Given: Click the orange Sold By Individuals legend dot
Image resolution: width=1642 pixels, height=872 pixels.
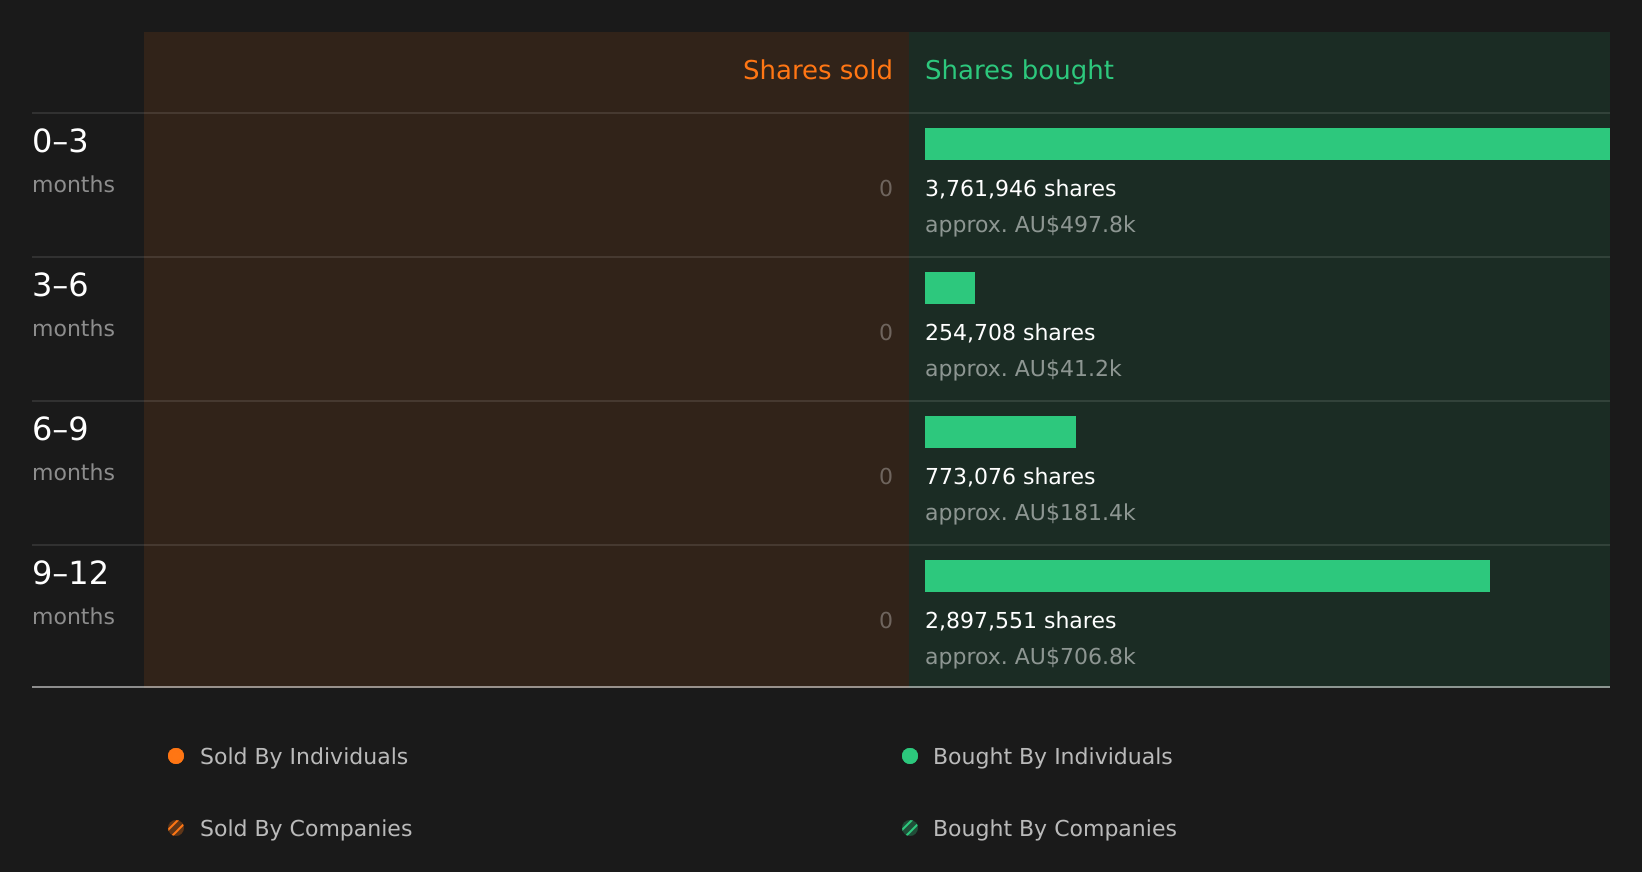Looking at the screenshot, I should pos(176,756).
